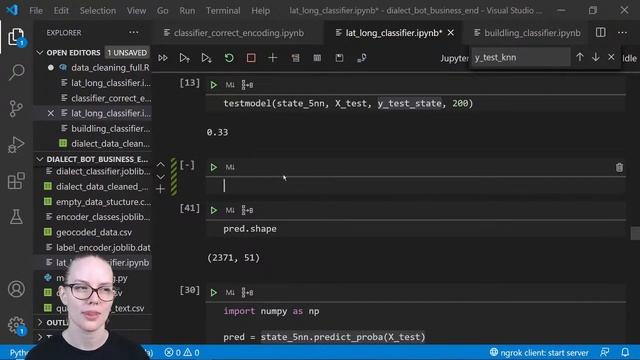Toggle cell 41 to markdown
Image resolution: width=640 pixels, height=360 pixels.
click(x=230, y=210)
